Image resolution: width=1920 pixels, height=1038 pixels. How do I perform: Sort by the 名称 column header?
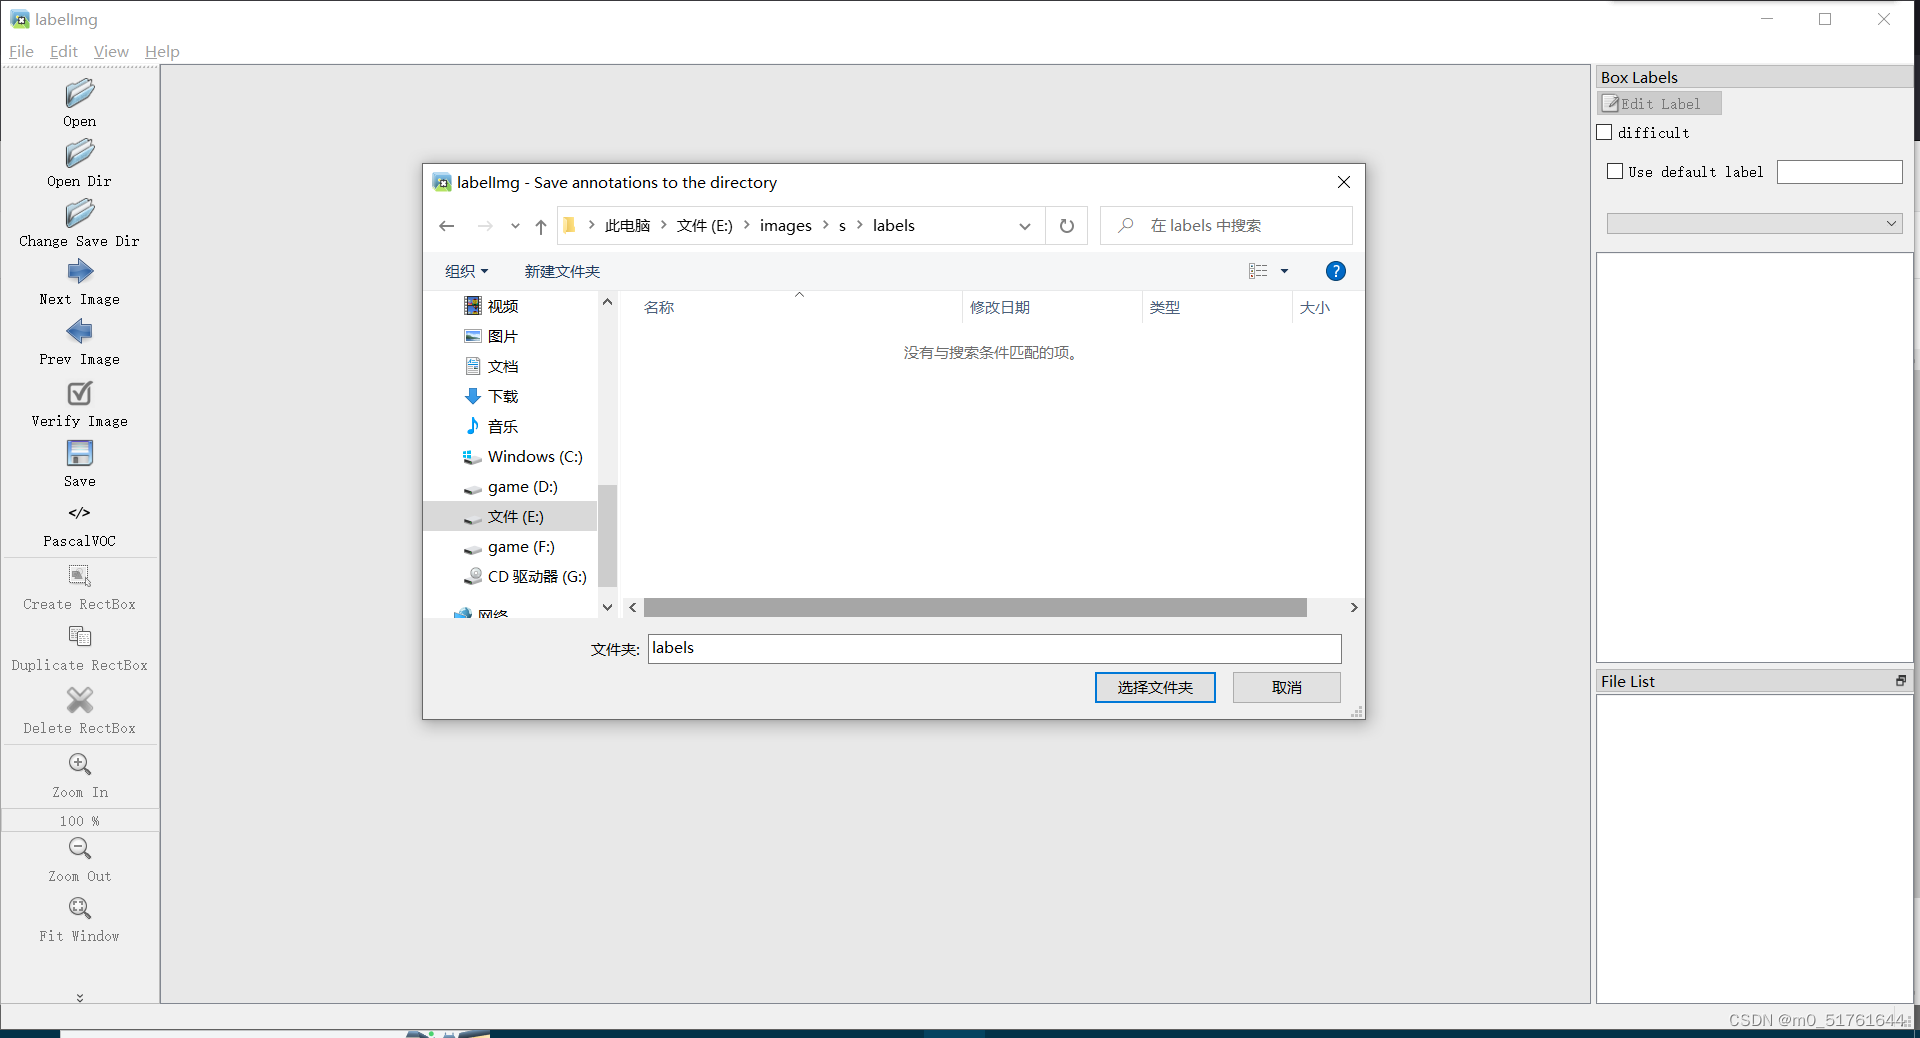coord(659,307)
